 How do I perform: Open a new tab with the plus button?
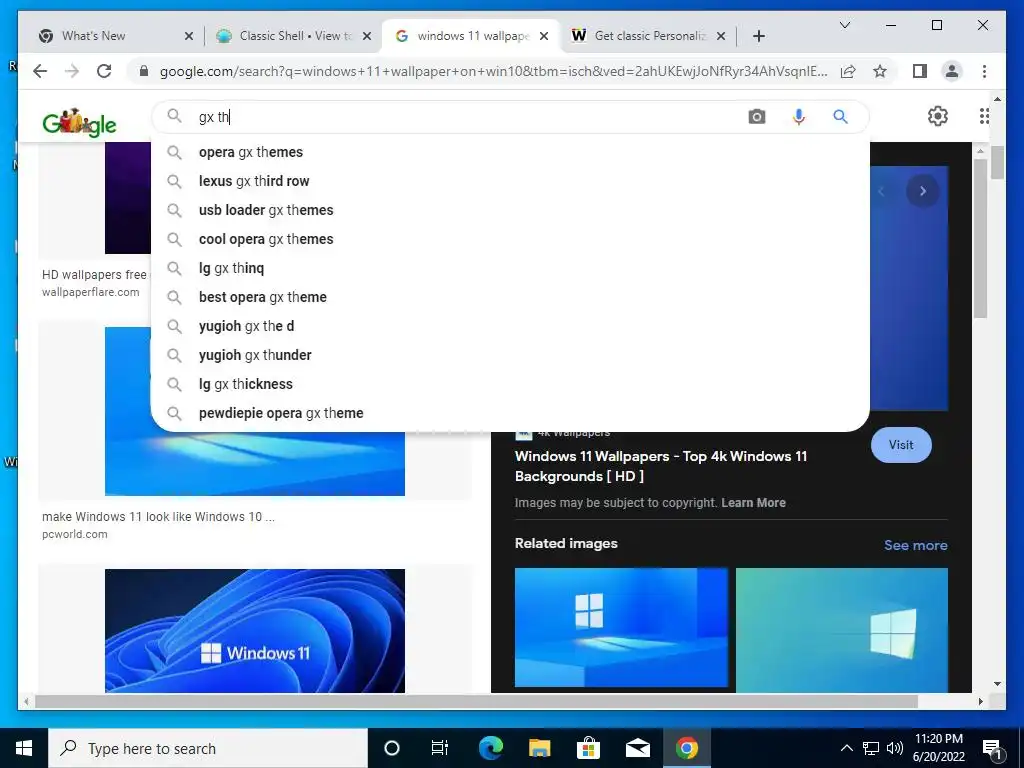pyautogui.click(x=758, y=36)
